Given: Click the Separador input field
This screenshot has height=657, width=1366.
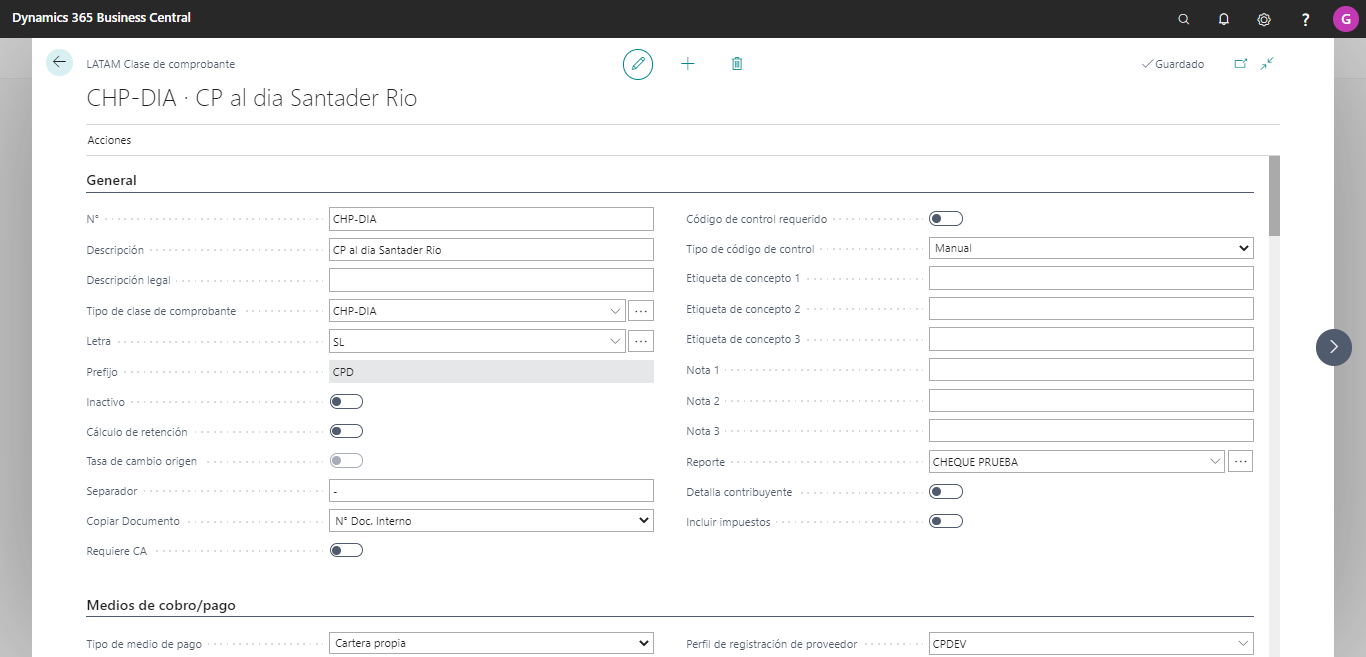Looking at the screenshot, I should coord(491,491).
